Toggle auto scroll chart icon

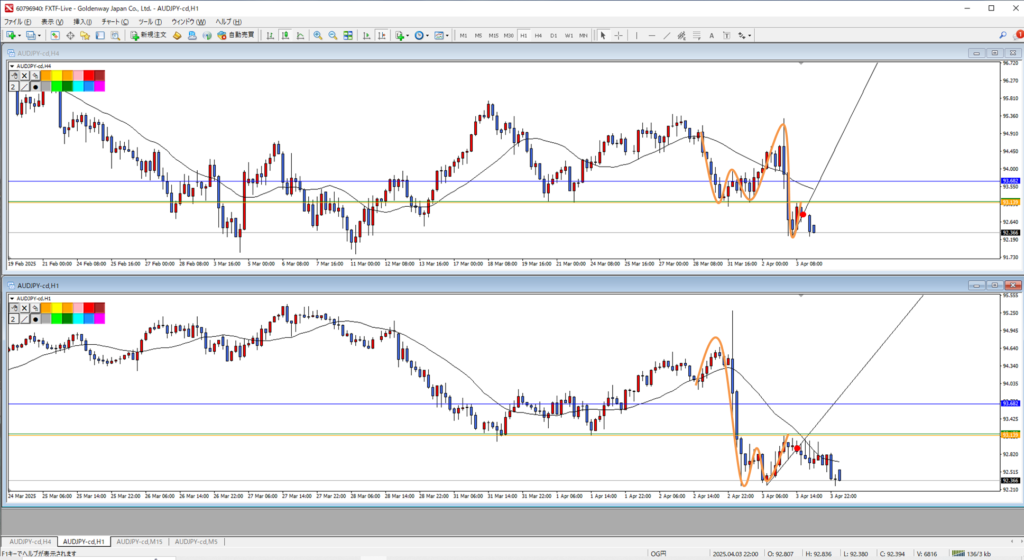pos(366,35)
